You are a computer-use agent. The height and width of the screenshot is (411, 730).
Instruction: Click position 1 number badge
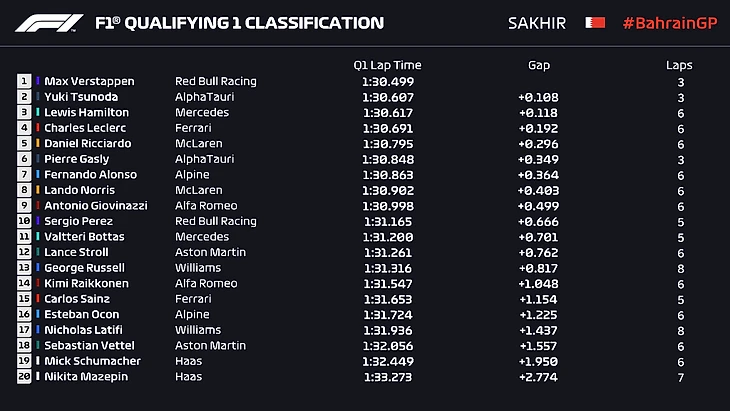(24, 81)
